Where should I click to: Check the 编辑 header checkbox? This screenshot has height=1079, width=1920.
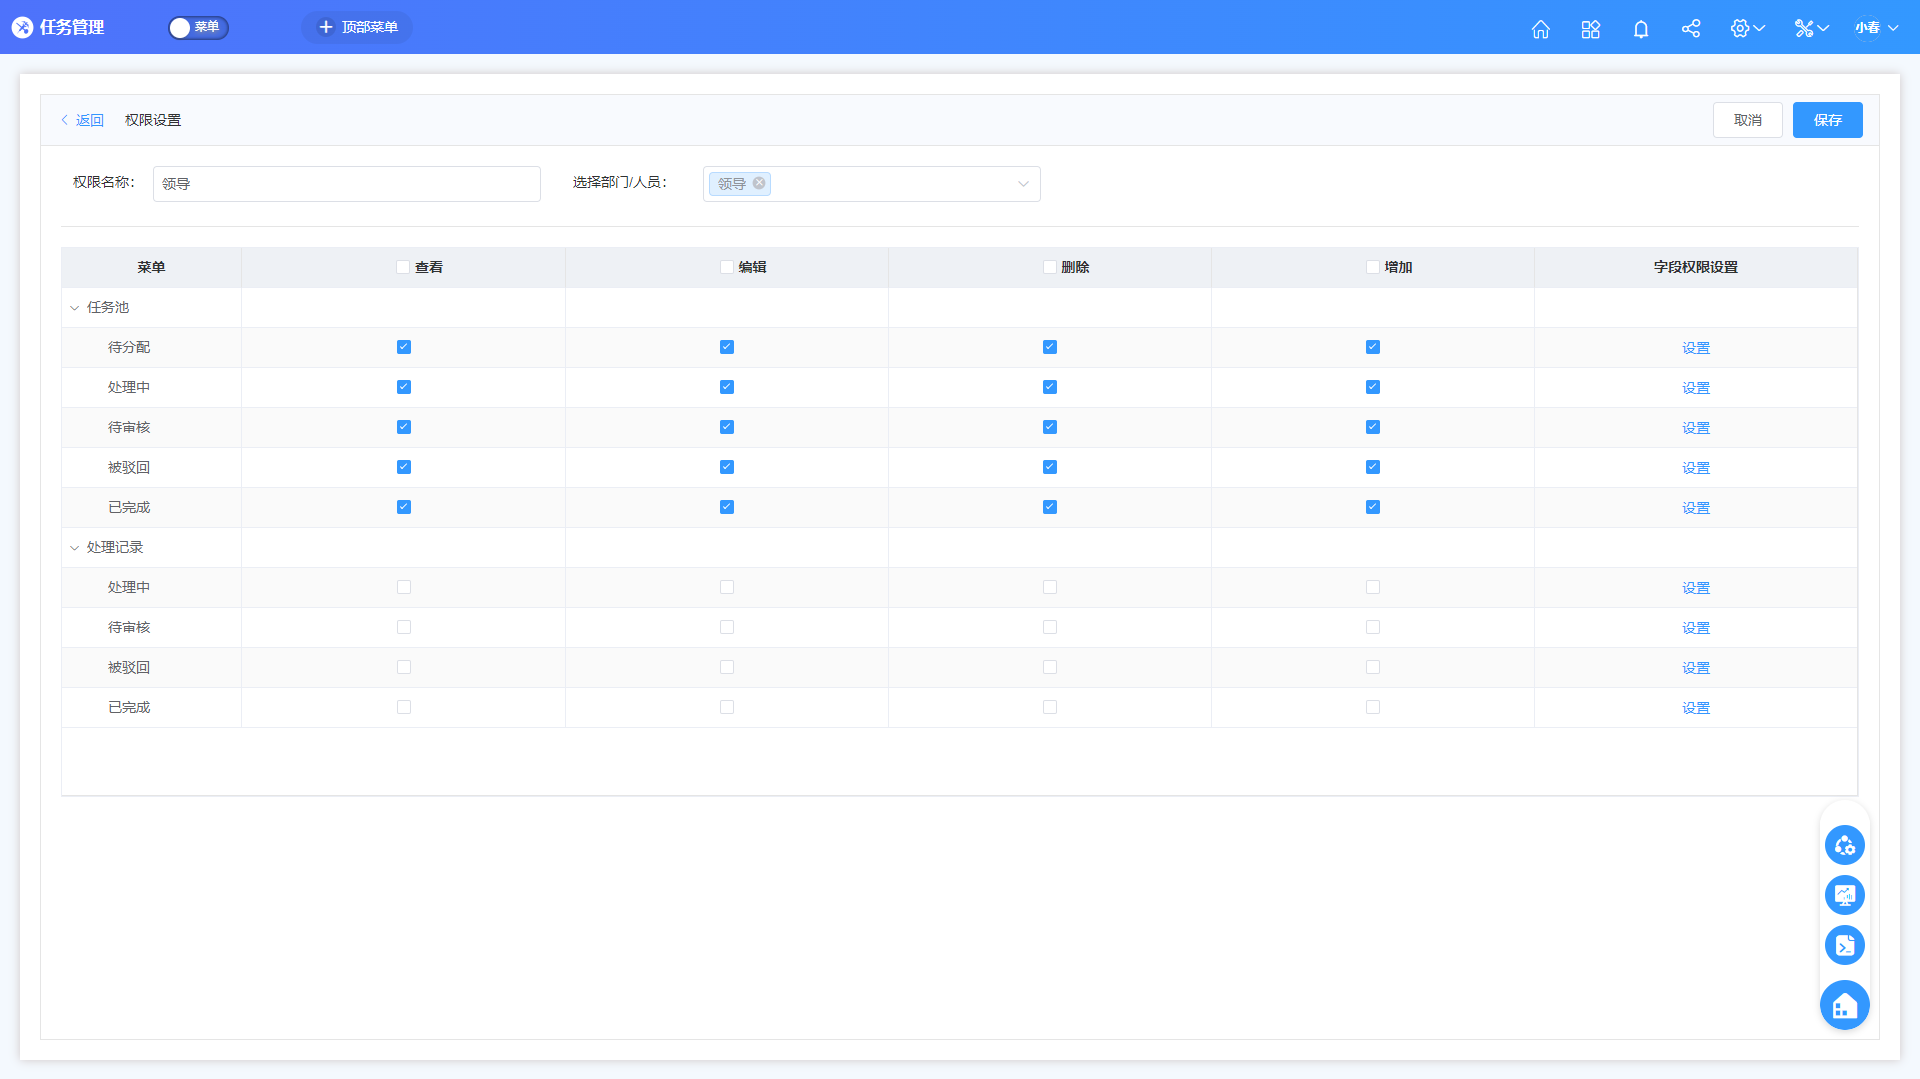(726, 267)
